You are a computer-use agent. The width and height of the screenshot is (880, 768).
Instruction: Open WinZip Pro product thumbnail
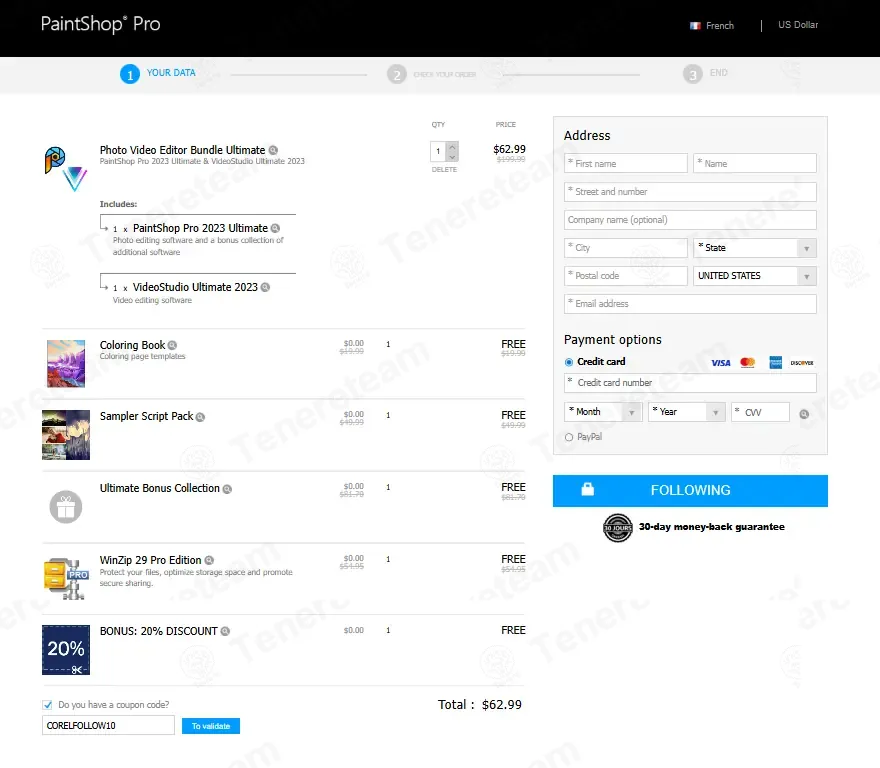click(66, 579)
